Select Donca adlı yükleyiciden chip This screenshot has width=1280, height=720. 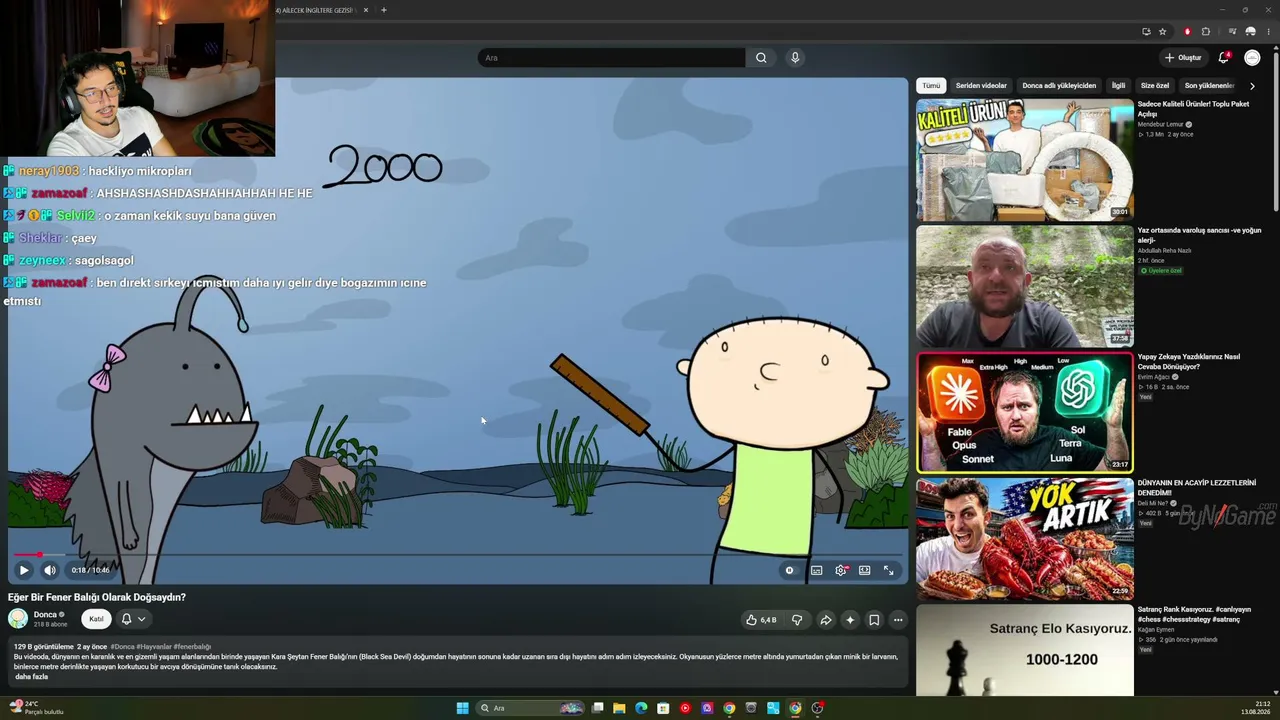click(x=1059, y=86)
